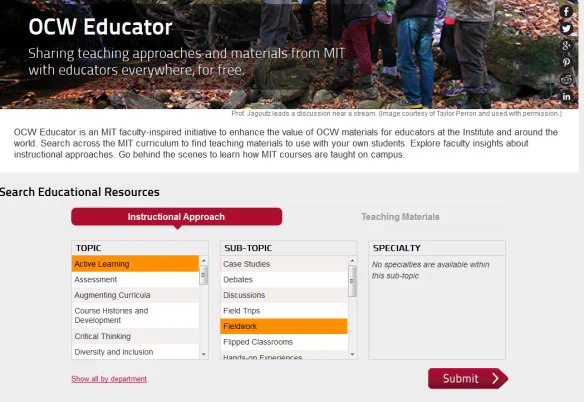Screen dimensions: 584x402
Task: Click the Topic list's up arrow
Action: pos(204,261)
